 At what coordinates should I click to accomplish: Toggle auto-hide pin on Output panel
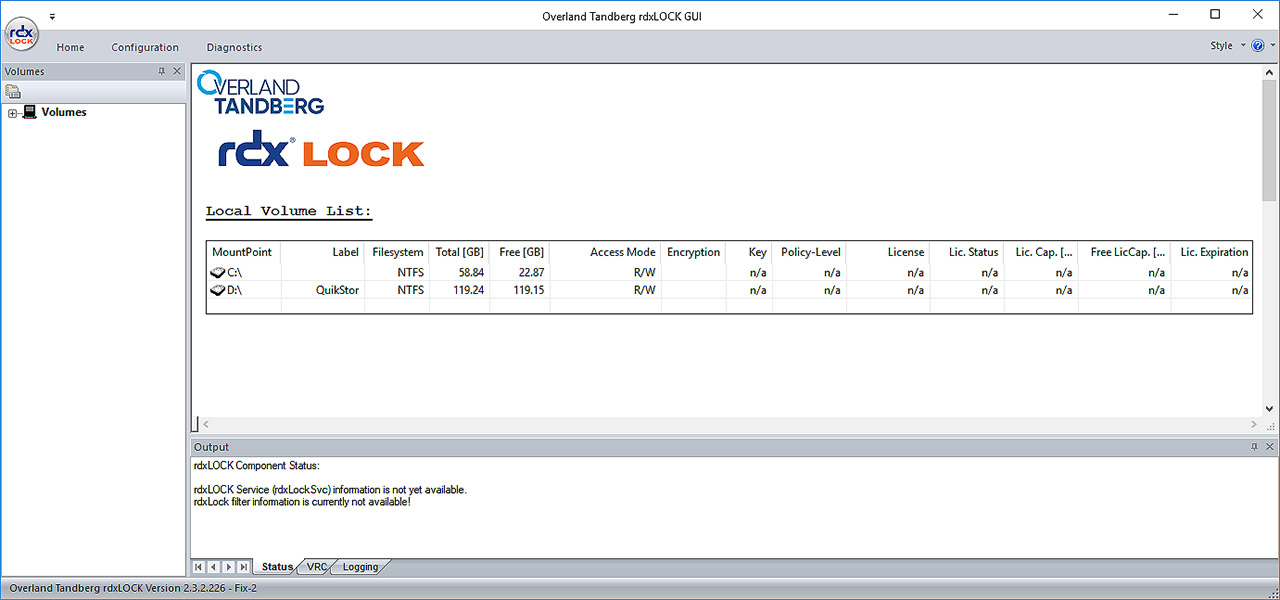tap(1254, 447)
